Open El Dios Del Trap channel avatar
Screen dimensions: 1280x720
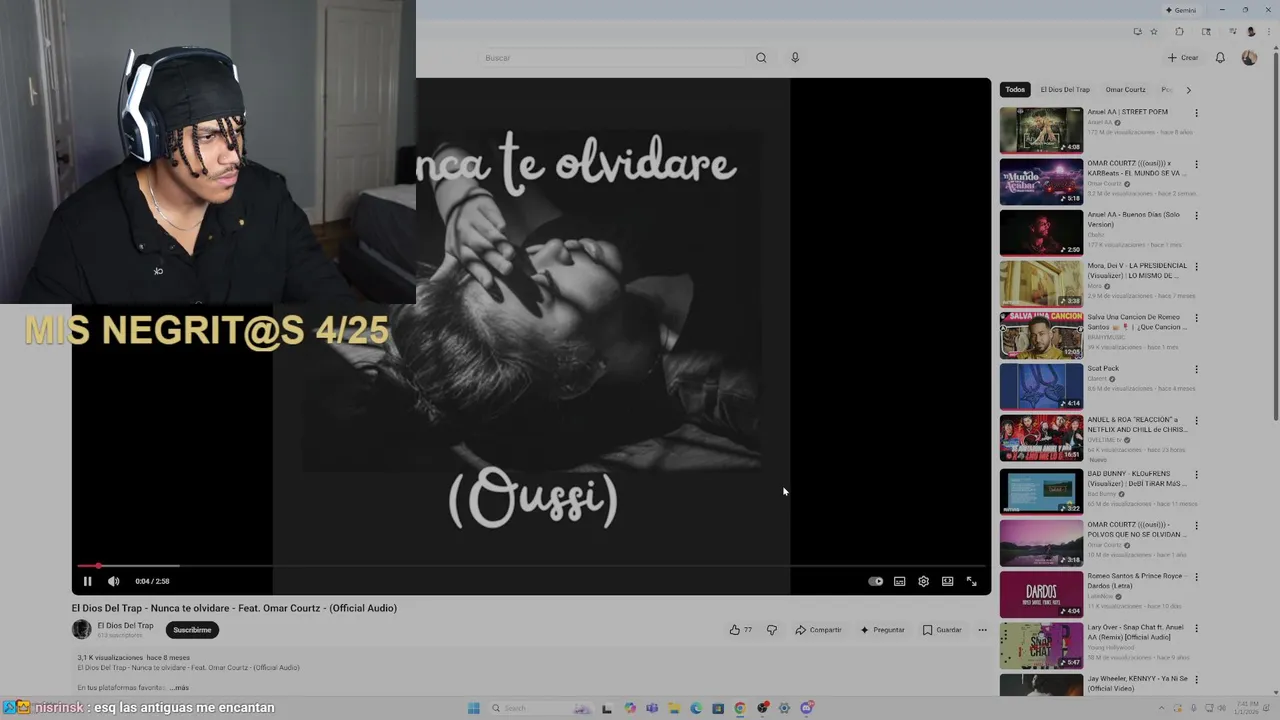81,630
